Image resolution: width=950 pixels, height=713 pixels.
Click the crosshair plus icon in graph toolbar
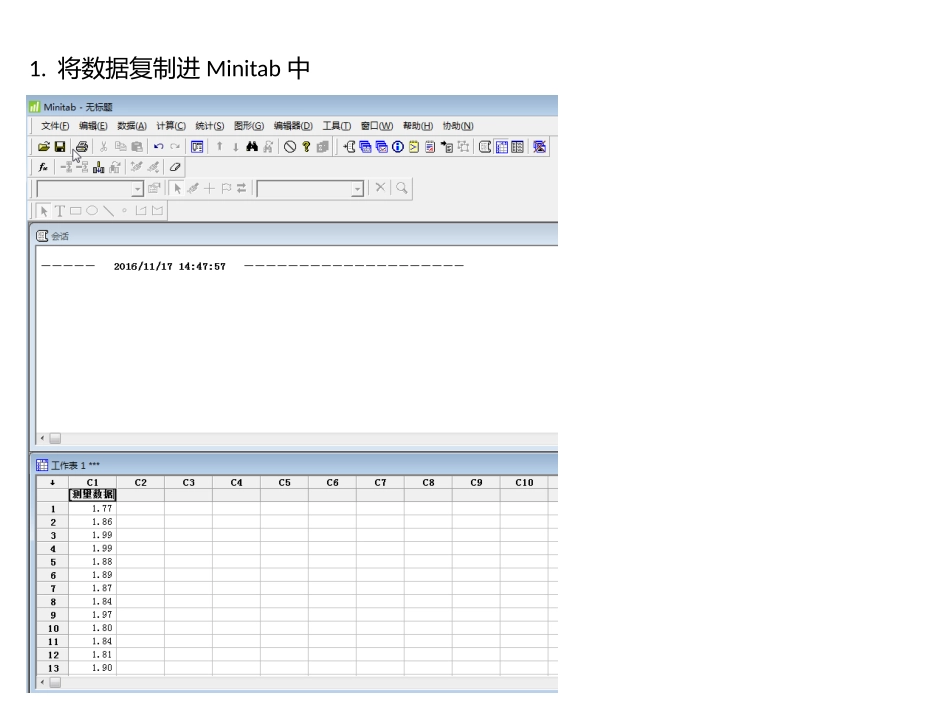coord(209,188)
